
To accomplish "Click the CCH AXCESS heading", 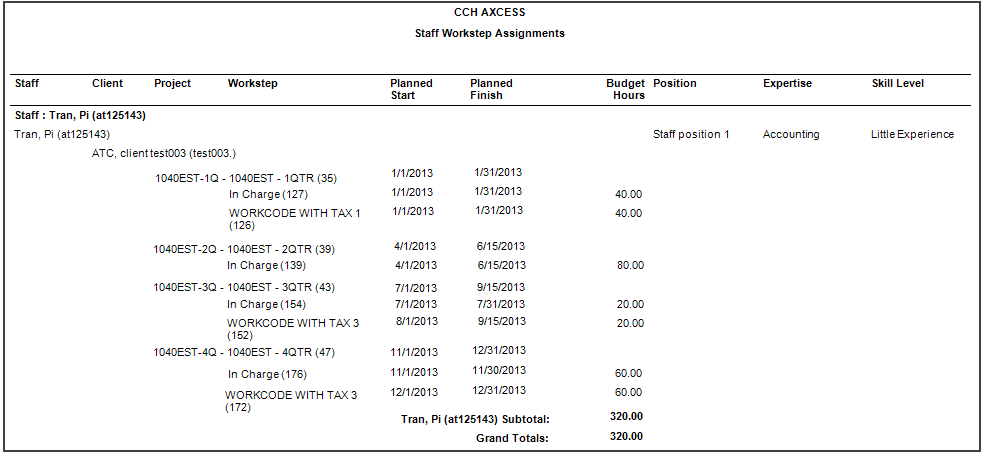I will point(489,13).
